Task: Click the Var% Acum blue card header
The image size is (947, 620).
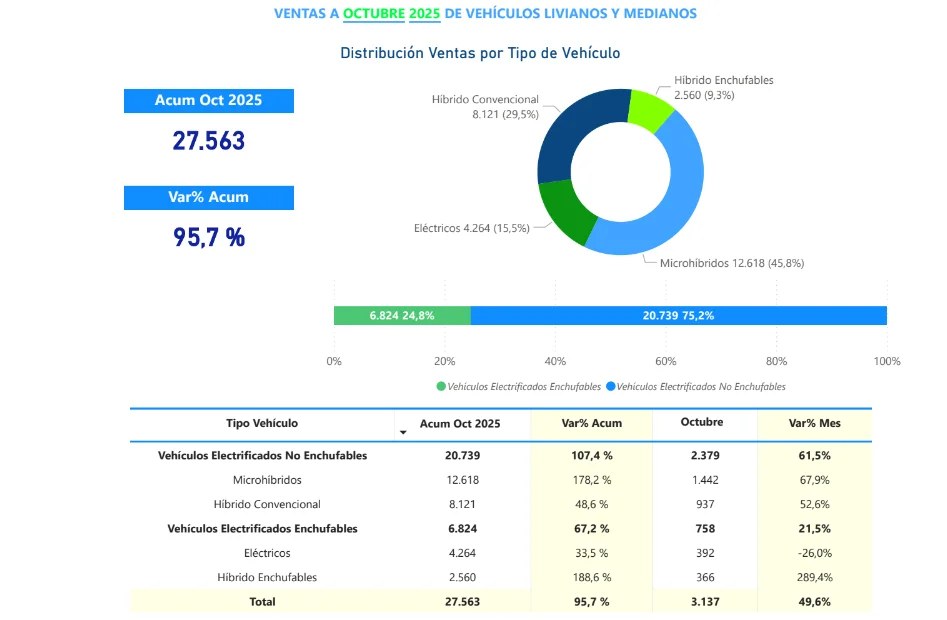Action: point(208,197)
